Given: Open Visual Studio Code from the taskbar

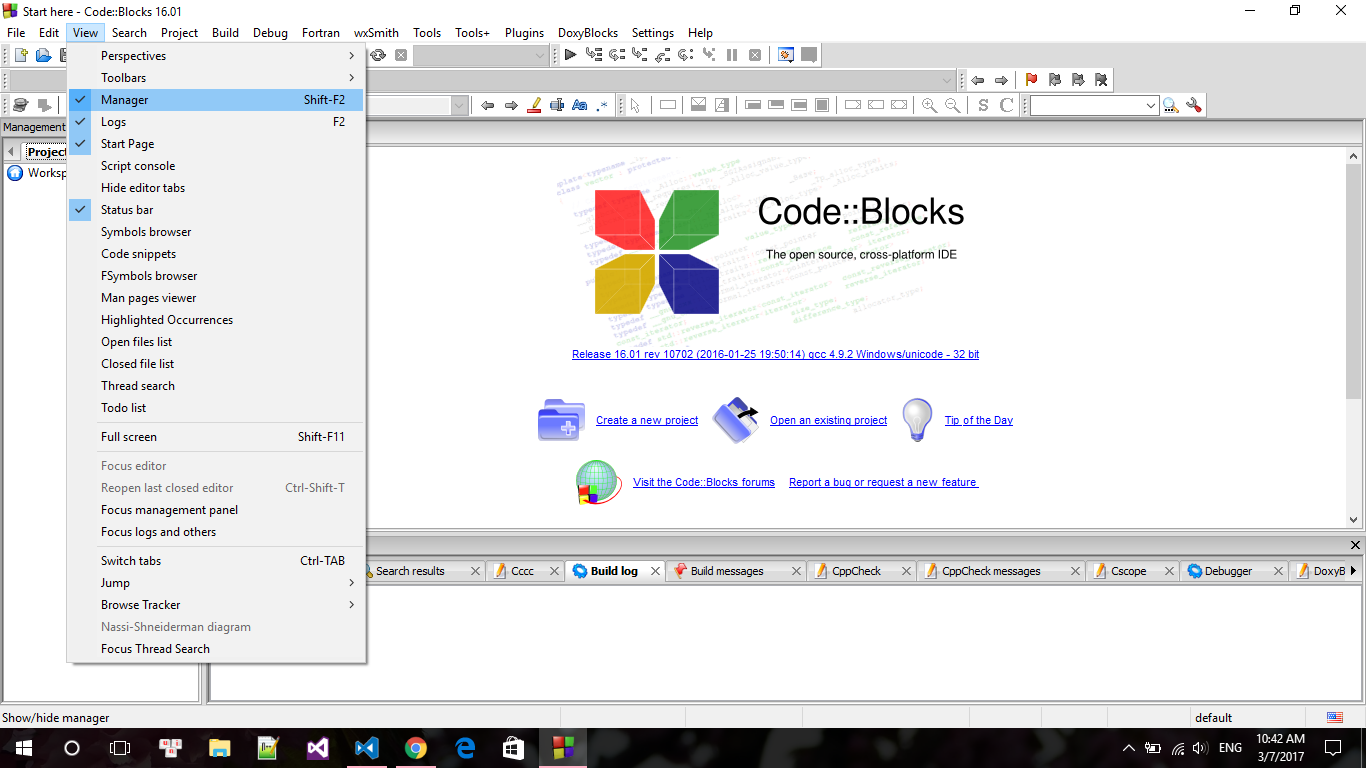Looking at the screenshot, I should (366, 747).
